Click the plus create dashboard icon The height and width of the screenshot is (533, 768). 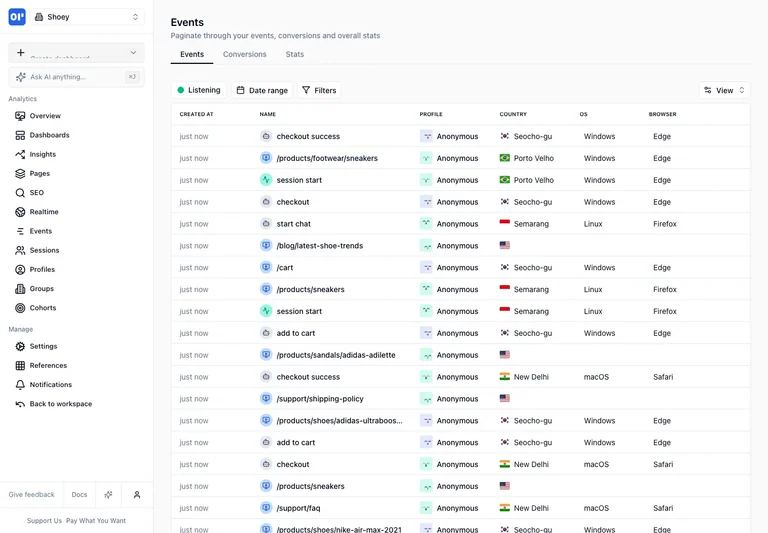click(x=21, y=52)
